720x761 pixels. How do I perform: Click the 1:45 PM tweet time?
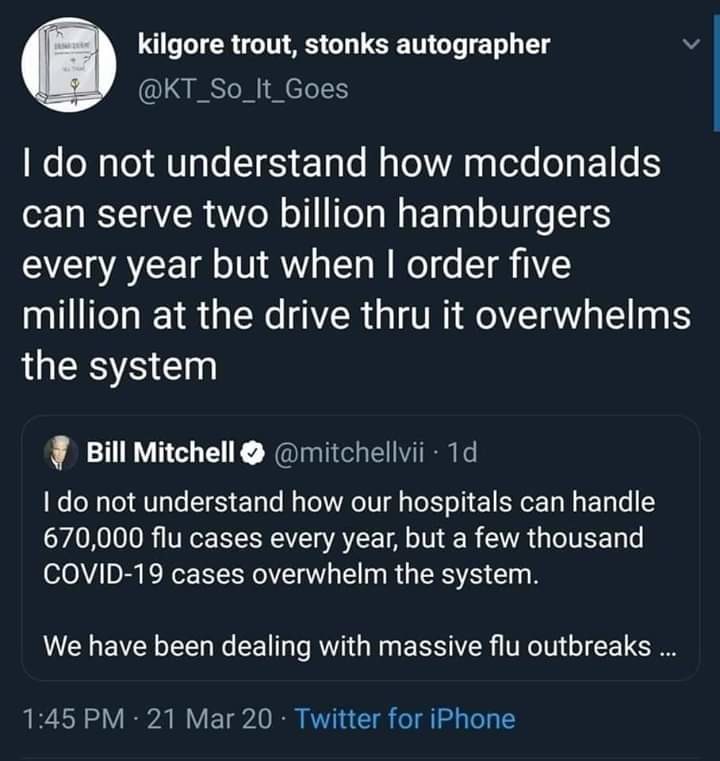(71, 718)
